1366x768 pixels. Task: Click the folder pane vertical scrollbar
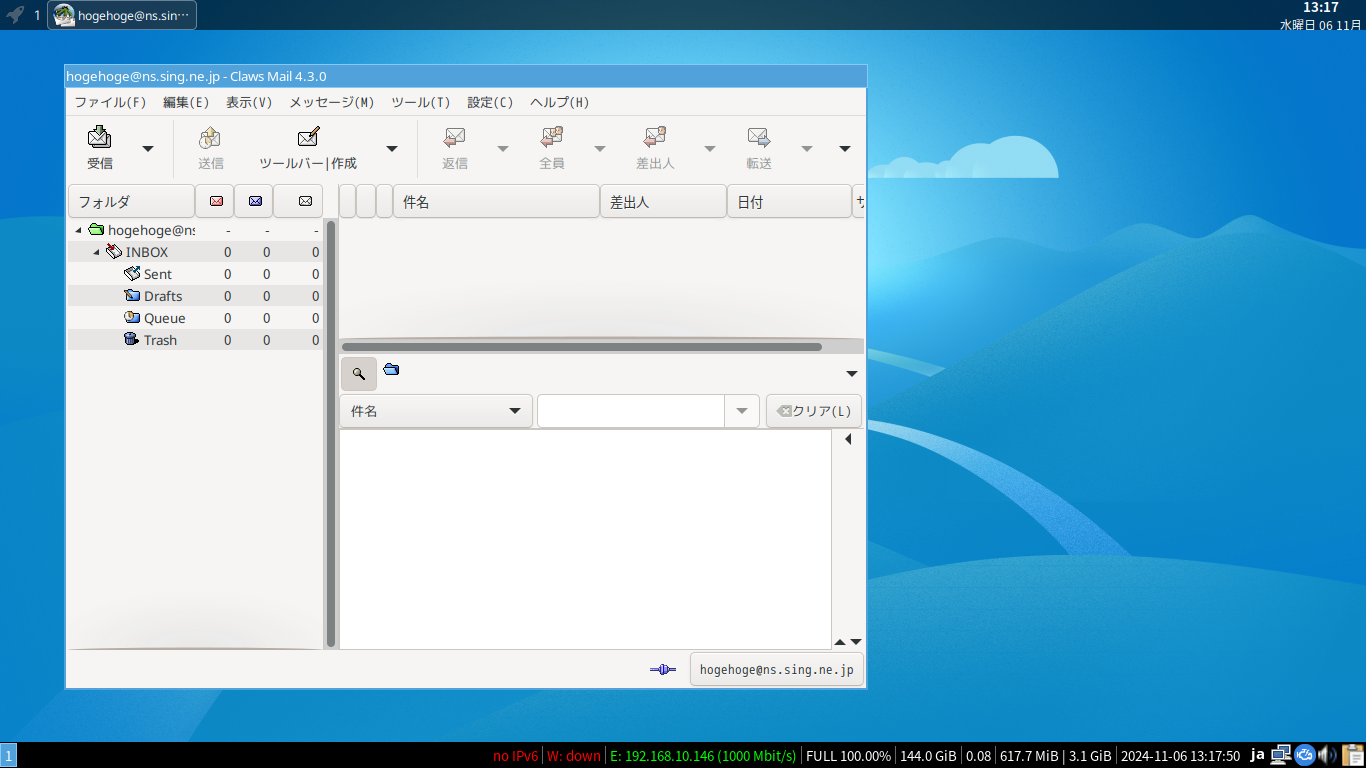(x=330, y=434)
